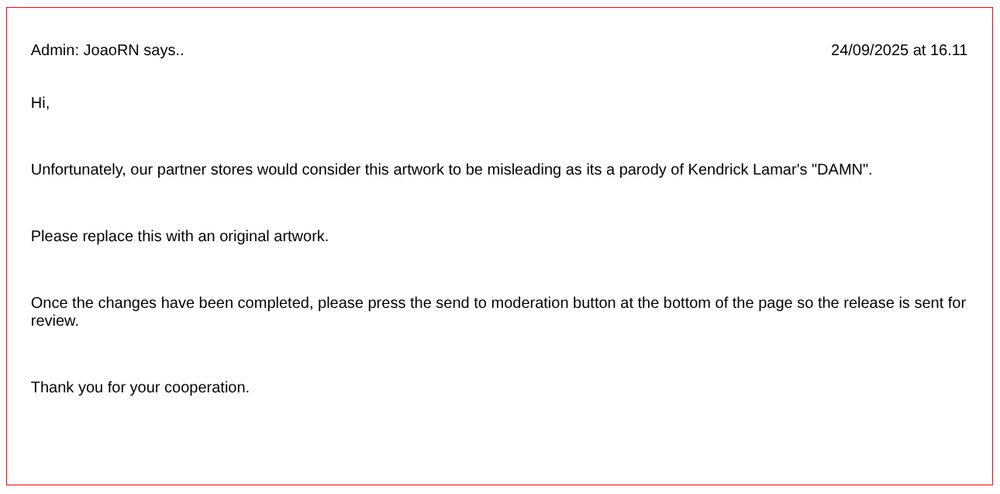
Task: Click the "Hi," greeting line
Action: coord(40,103)
